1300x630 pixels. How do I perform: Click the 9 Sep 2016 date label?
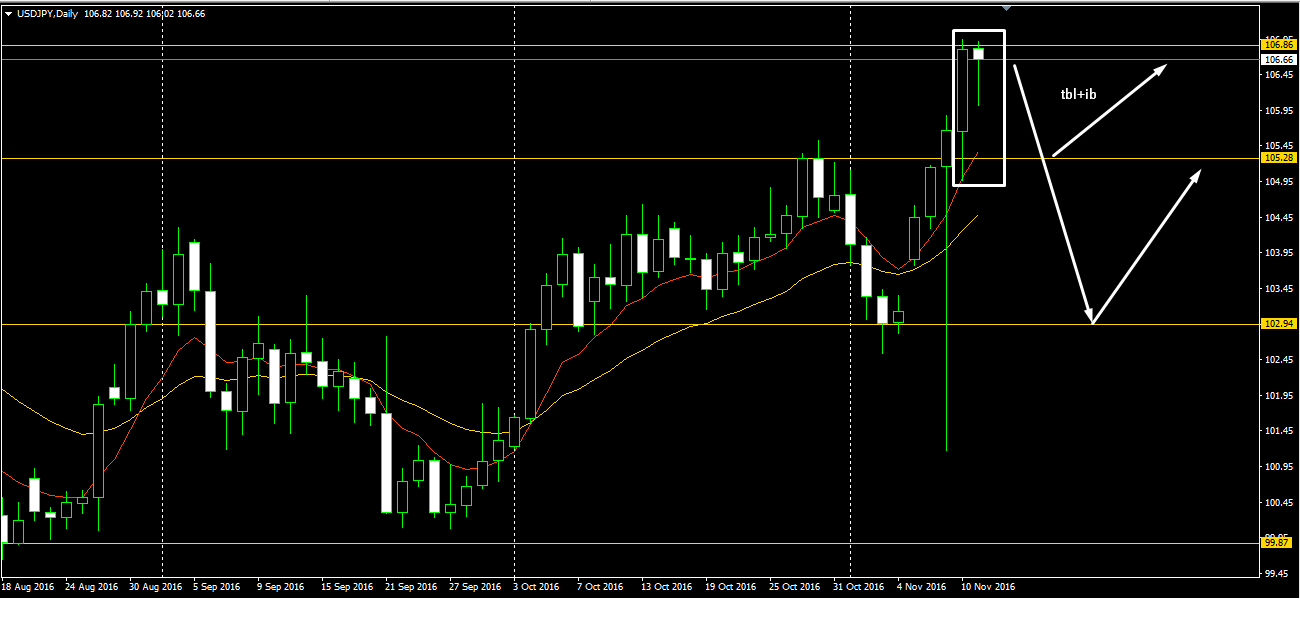point(281,587)
